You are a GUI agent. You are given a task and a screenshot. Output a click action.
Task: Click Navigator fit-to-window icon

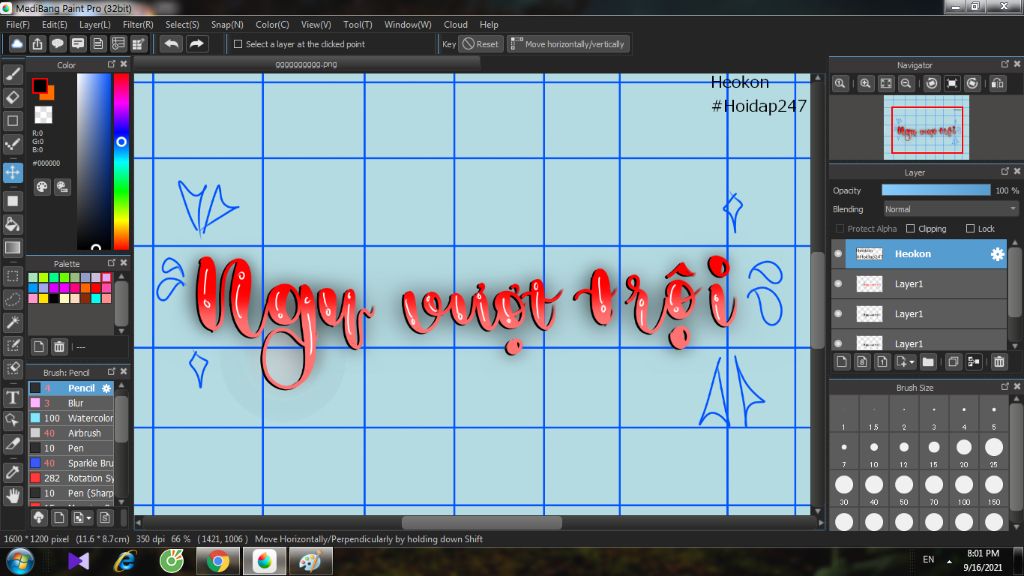pyautogui.click(x=886, y=84)
